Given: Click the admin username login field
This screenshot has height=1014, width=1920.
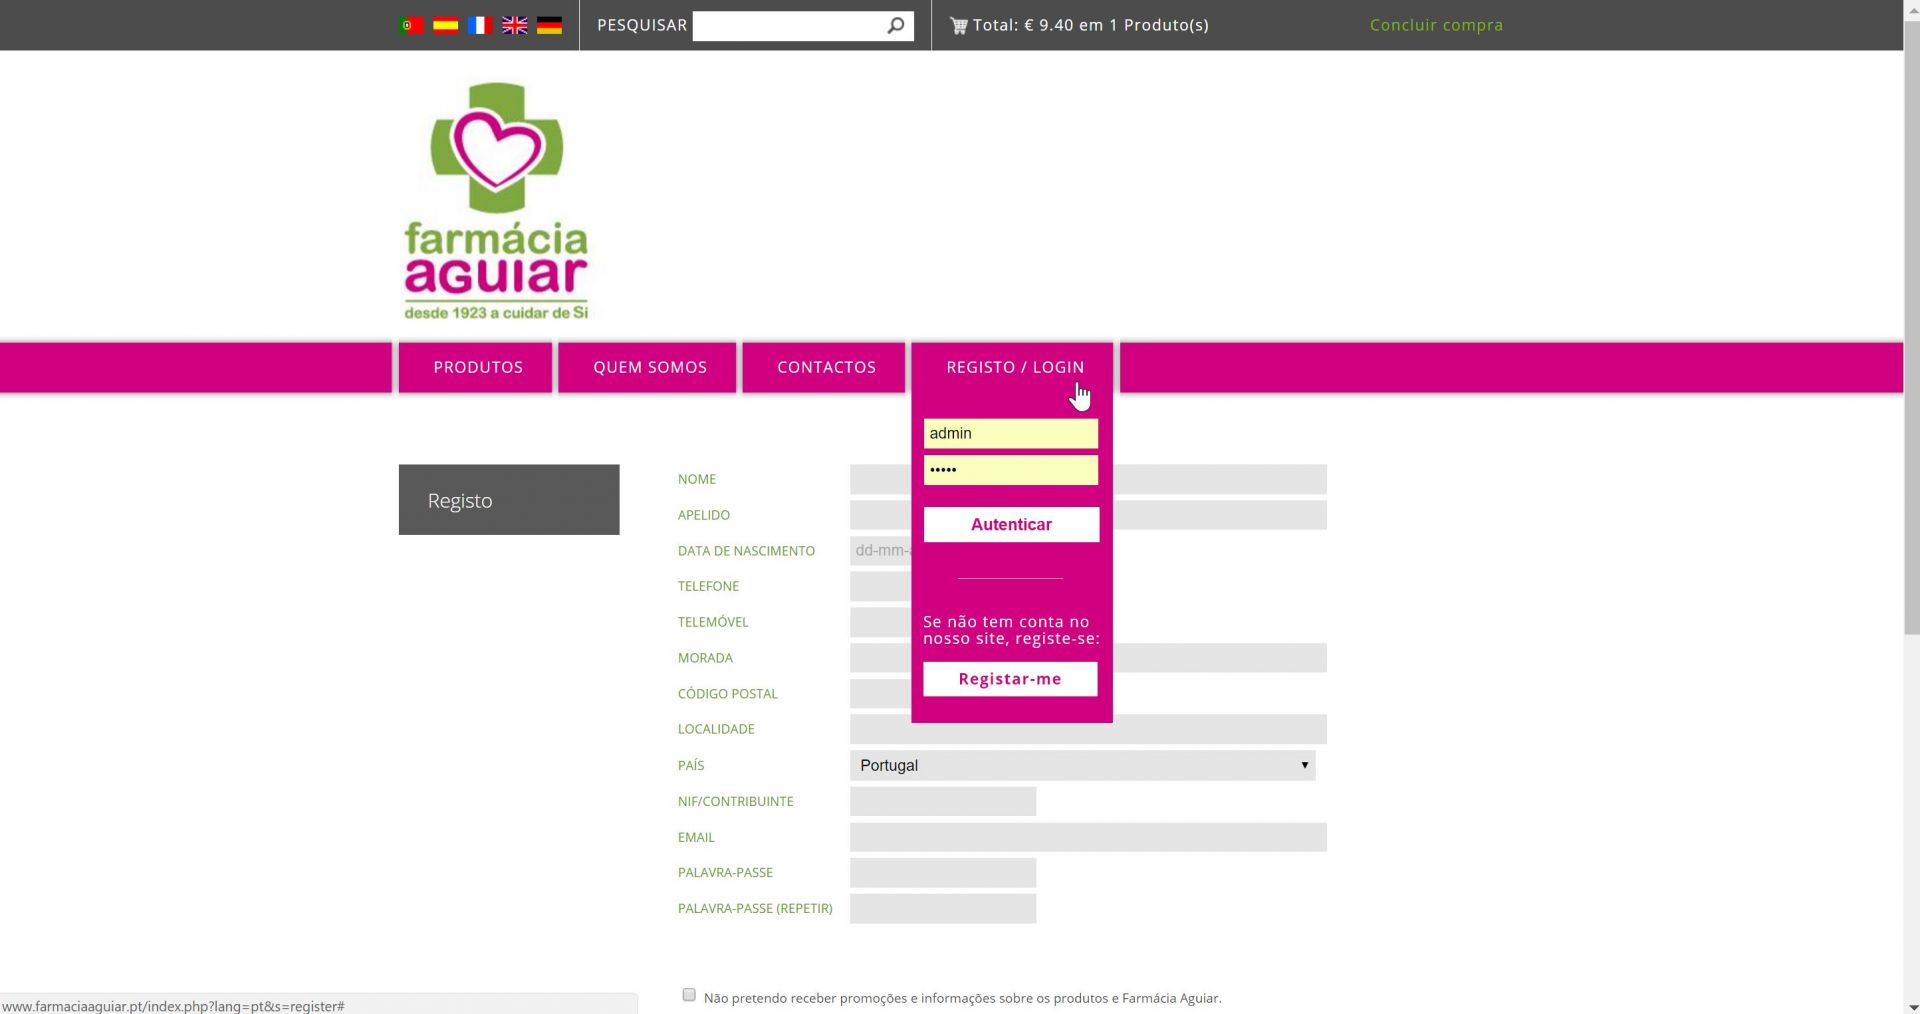Looking at the screenshot, I should coord(1010,433).
